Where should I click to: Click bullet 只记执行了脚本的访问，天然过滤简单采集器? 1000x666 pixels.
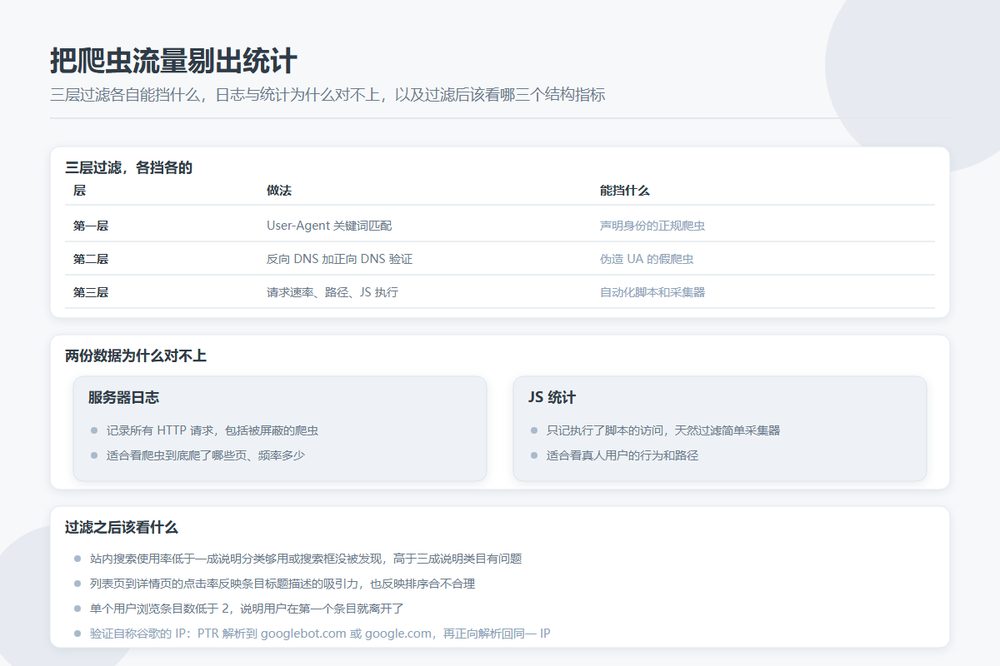[663, 431]
